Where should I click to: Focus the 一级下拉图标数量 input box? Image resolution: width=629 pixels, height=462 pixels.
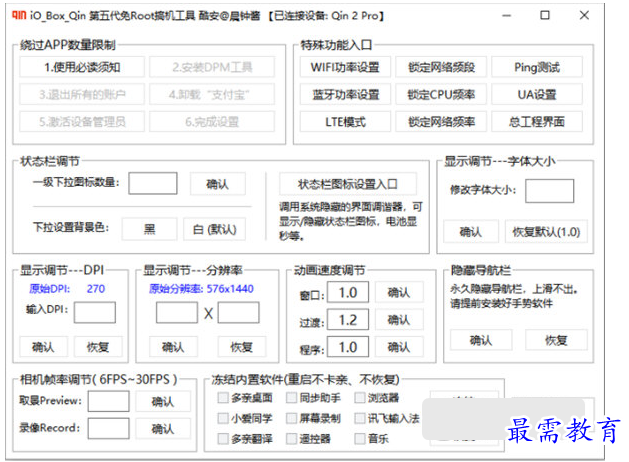pos(153,183)
